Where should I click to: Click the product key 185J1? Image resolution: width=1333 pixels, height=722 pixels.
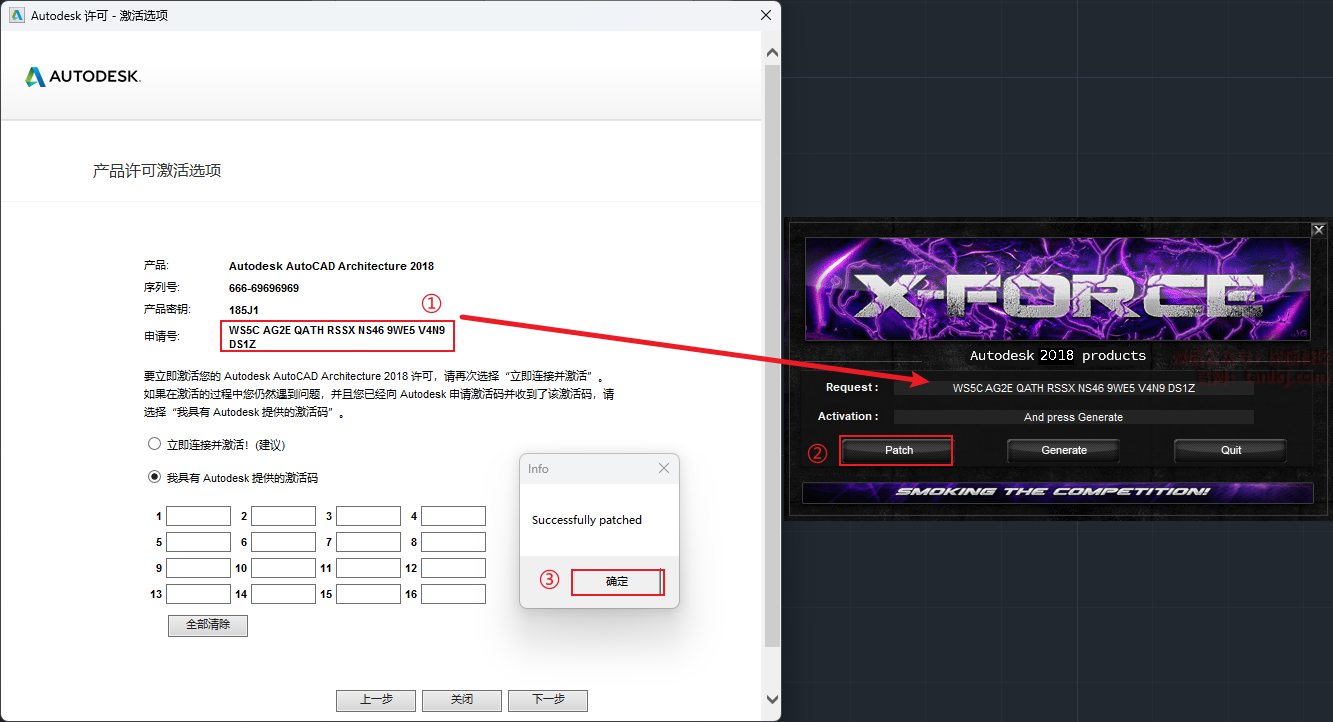pos(245,310)
